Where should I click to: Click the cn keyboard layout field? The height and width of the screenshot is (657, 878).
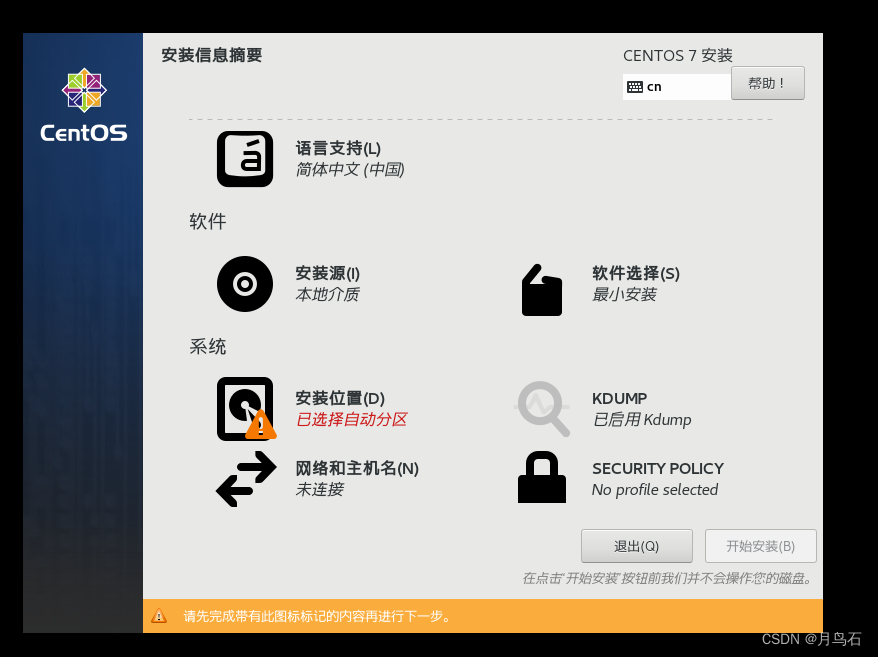(x=677, y=87)
